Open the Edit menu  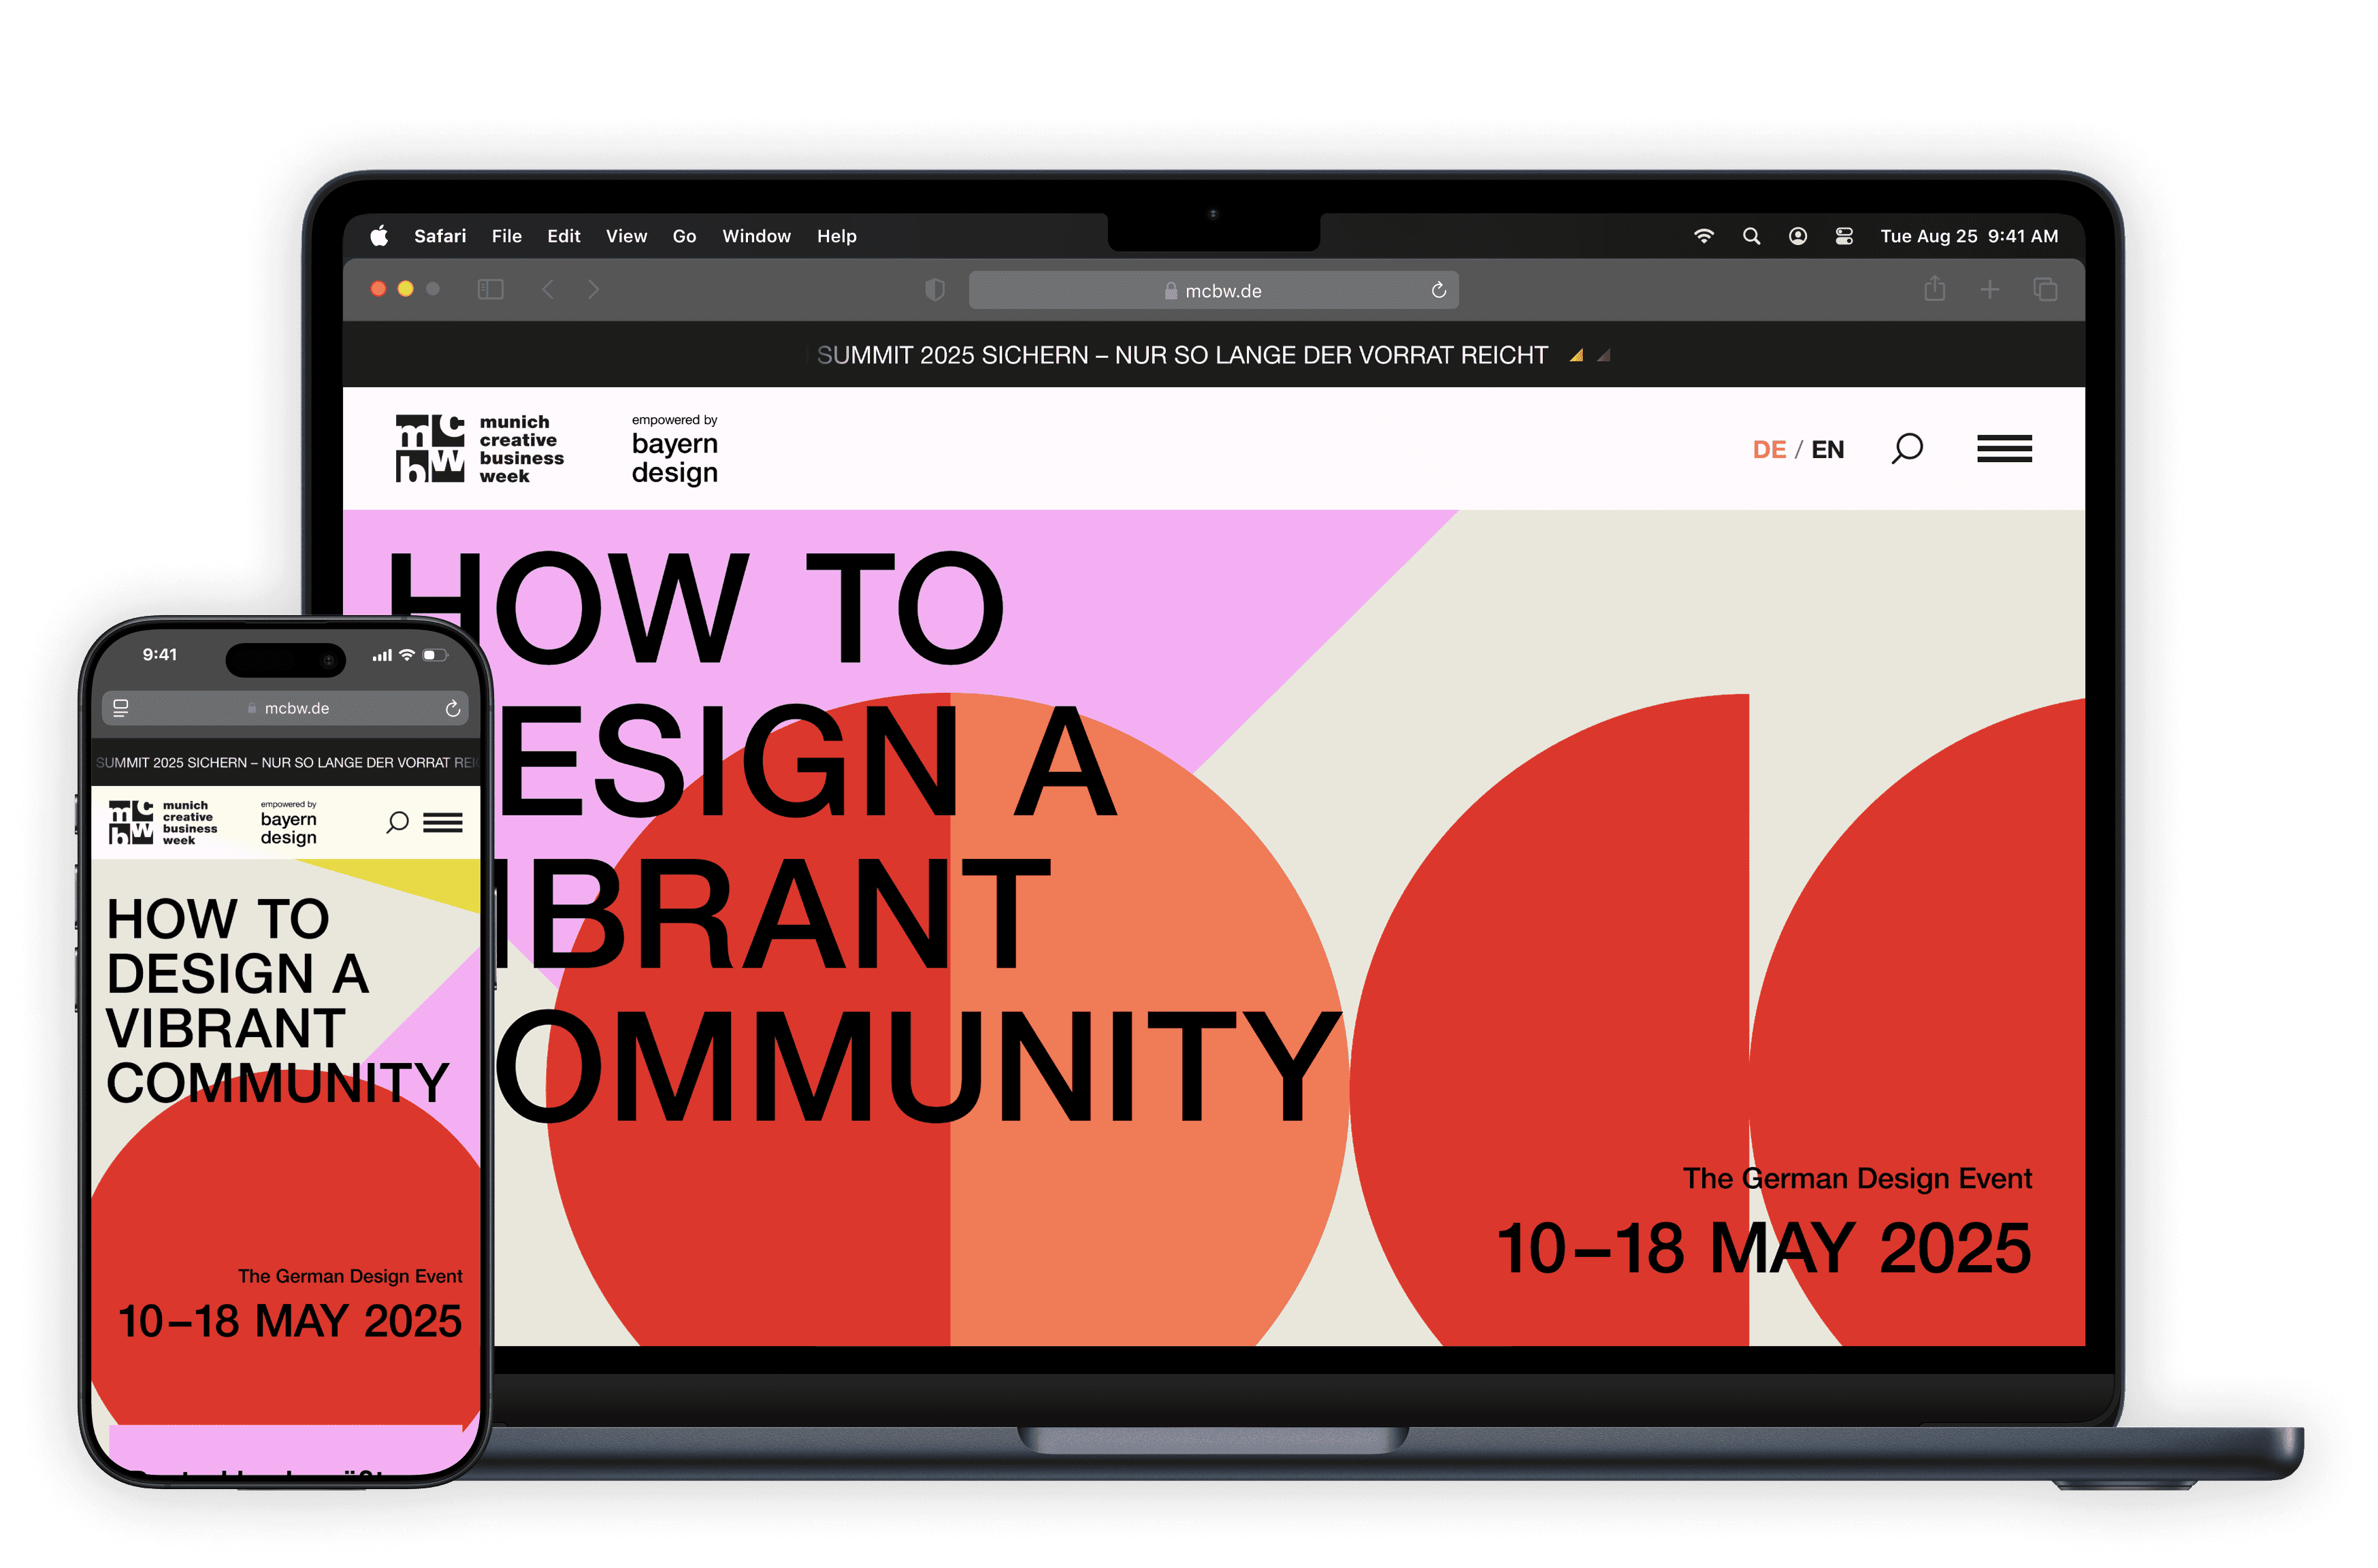[x=563, y=236]
